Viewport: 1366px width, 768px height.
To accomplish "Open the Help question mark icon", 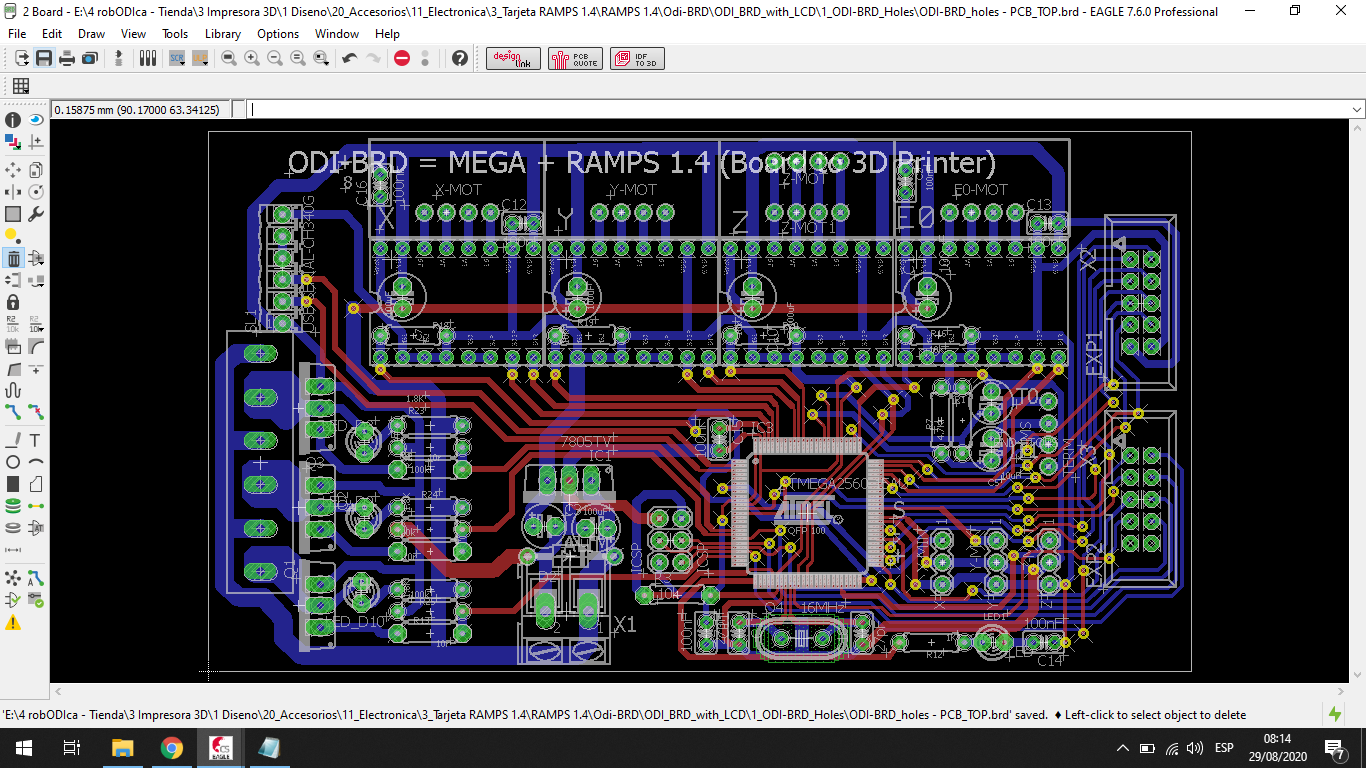I will pos(460,59).
